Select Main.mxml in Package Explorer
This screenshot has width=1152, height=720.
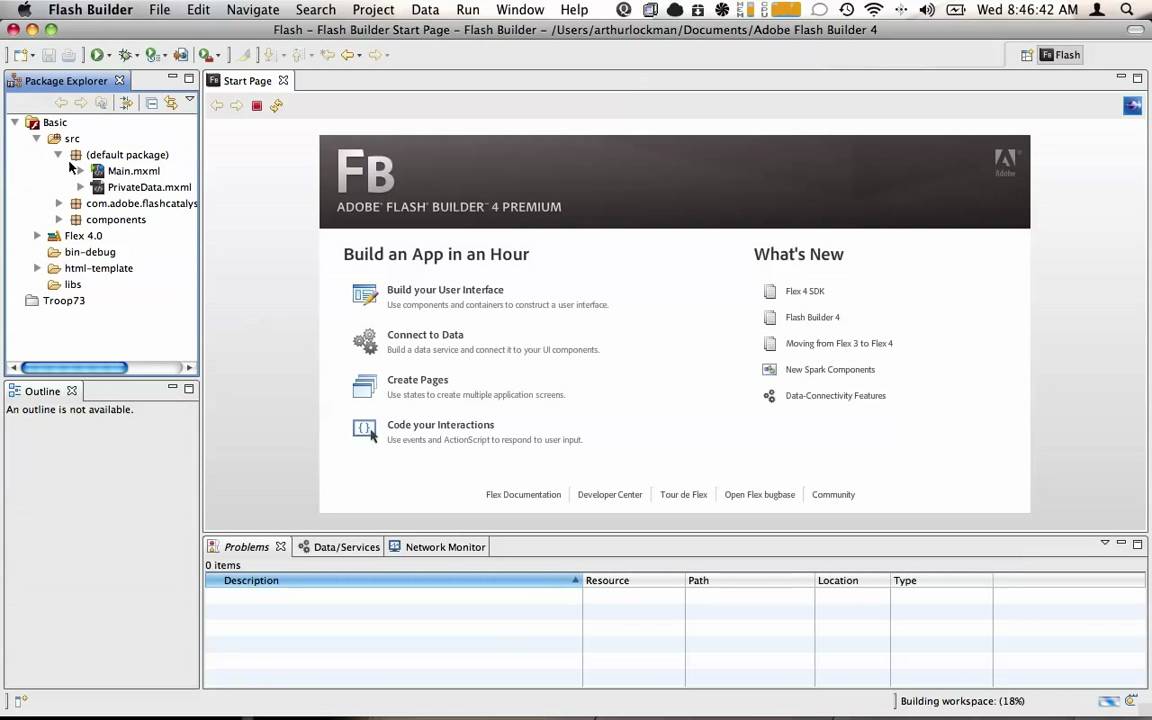[x=134, y=170]
